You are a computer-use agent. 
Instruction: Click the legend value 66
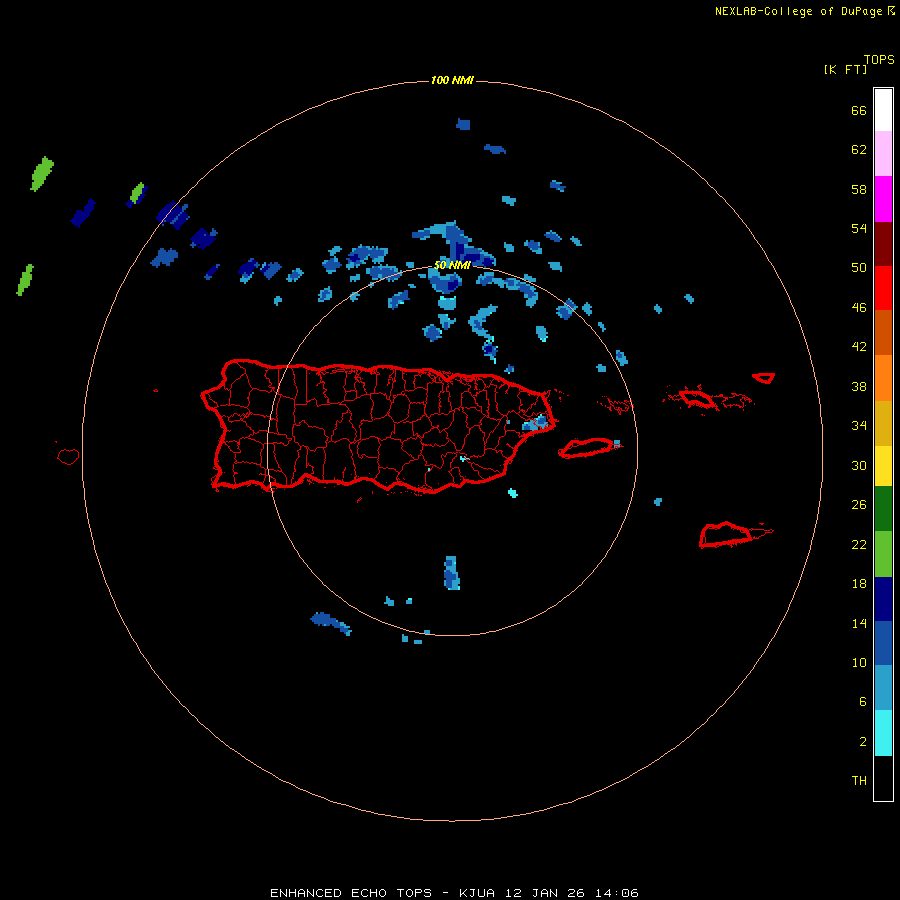pos(859,110)
